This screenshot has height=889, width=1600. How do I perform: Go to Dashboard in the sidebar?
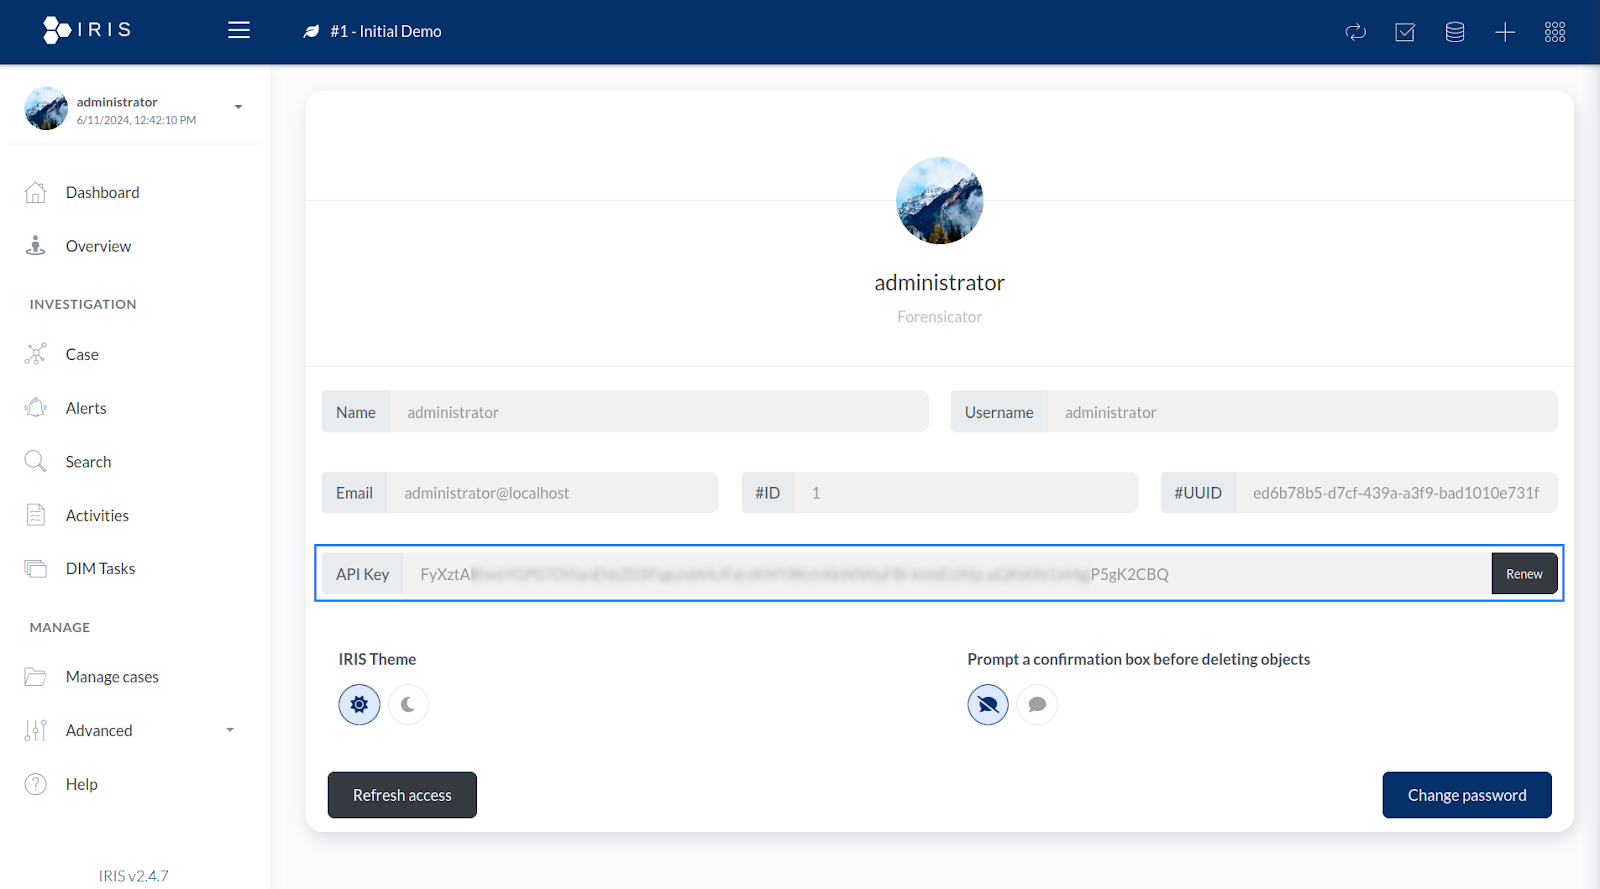(x=102, y=193)
